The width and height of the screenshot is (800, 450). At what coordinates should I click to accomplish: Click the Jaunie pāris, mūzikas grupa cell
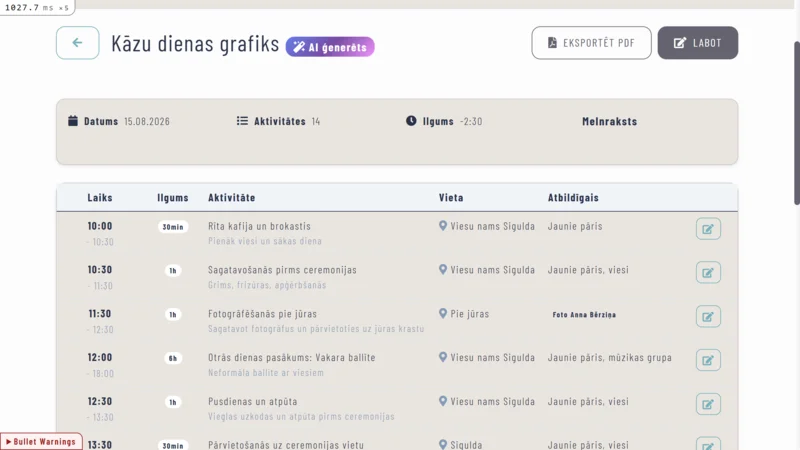tap(610, 358)
